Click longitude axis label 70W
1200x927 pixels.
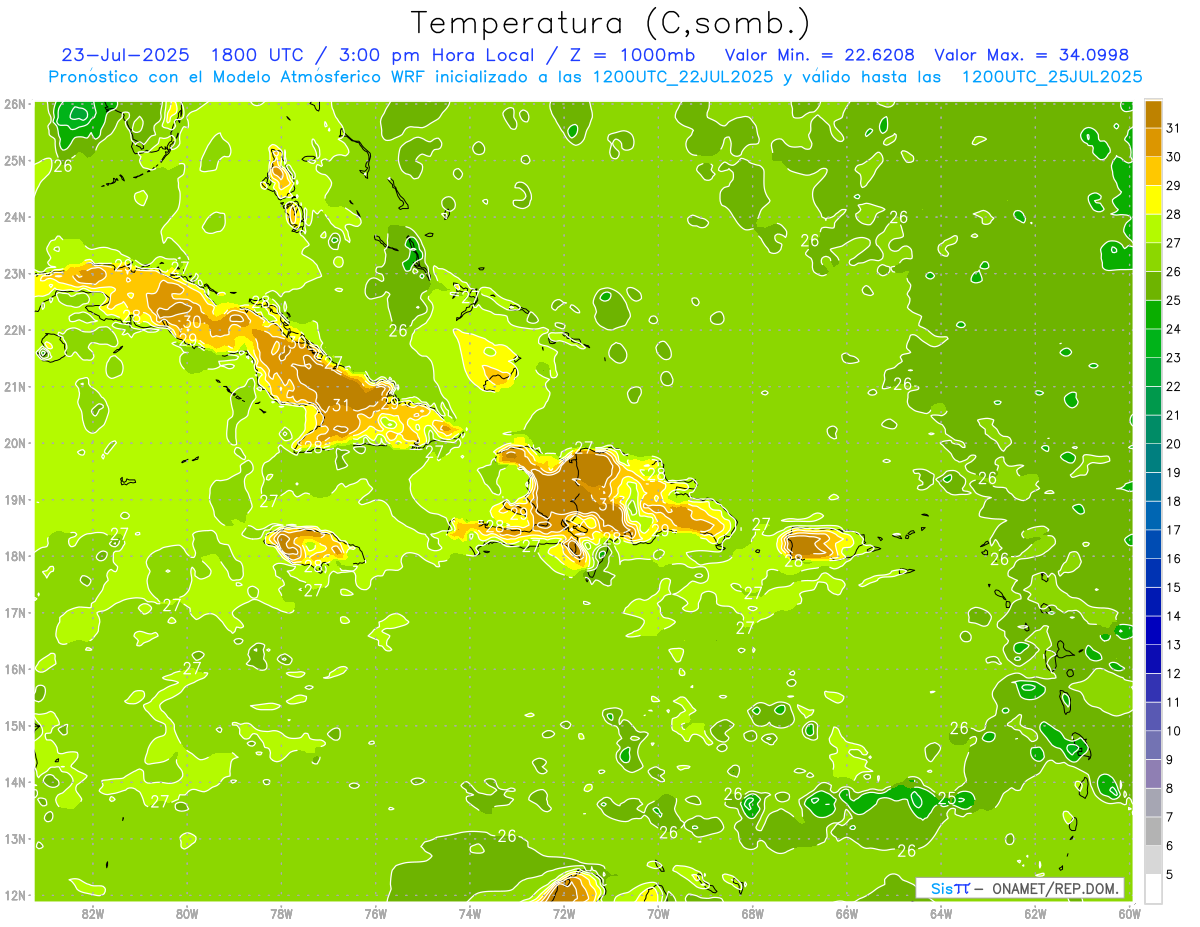[658, 913]
